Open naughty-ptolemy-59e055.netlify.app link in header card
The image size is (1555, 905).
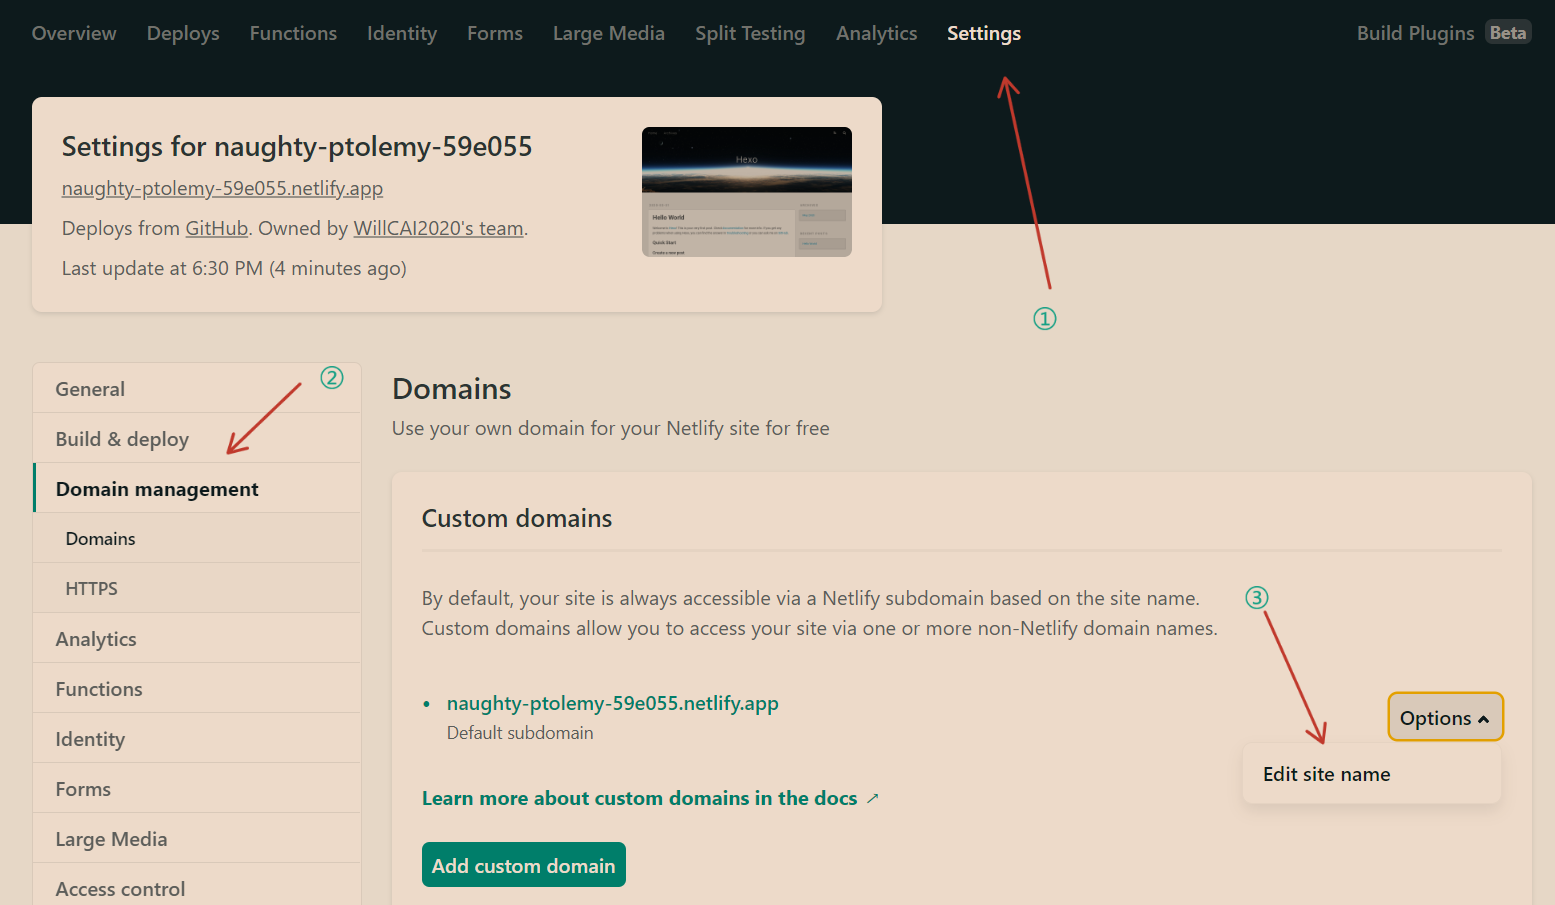(x=222, y=188)
